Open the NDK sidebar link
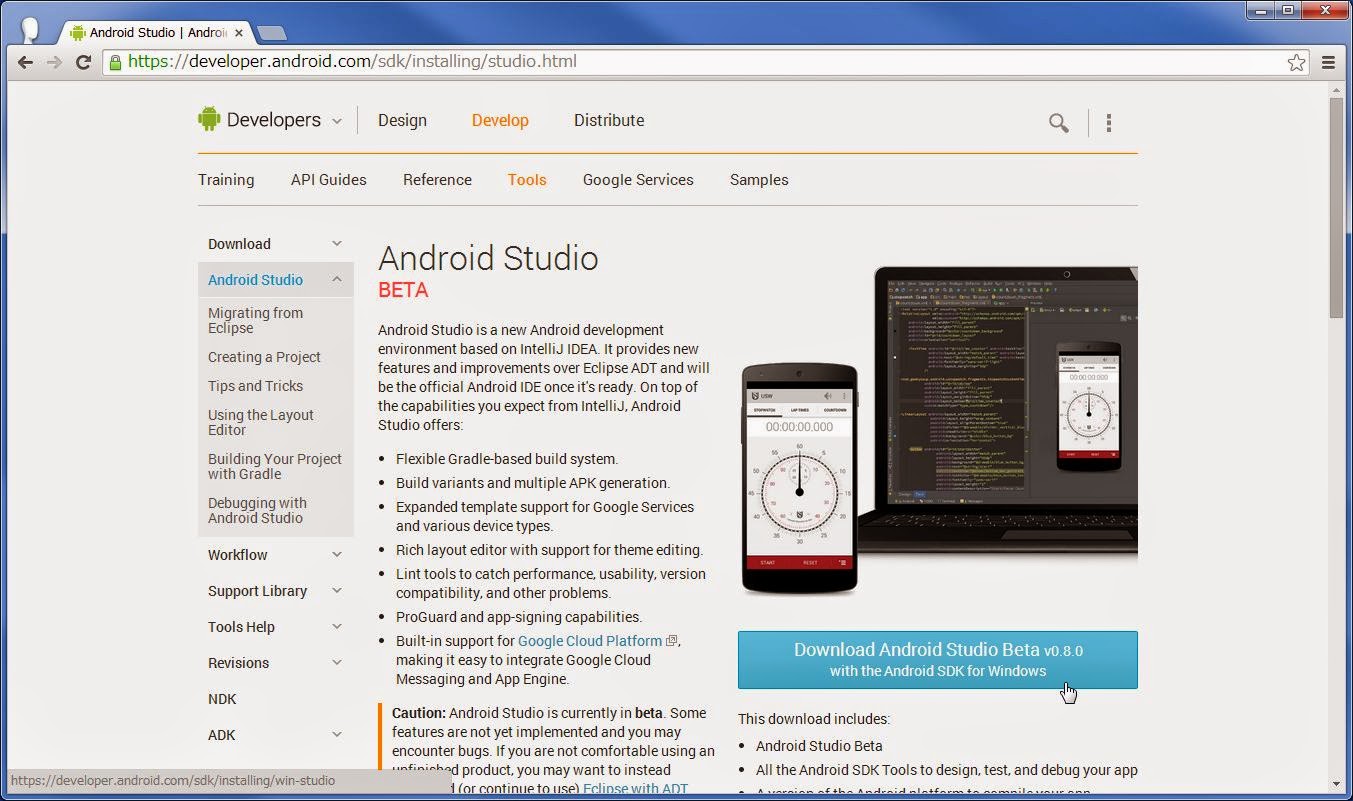Image resolution: width=1353 pixels, height=801 pixels. click(x=222, y=699)
